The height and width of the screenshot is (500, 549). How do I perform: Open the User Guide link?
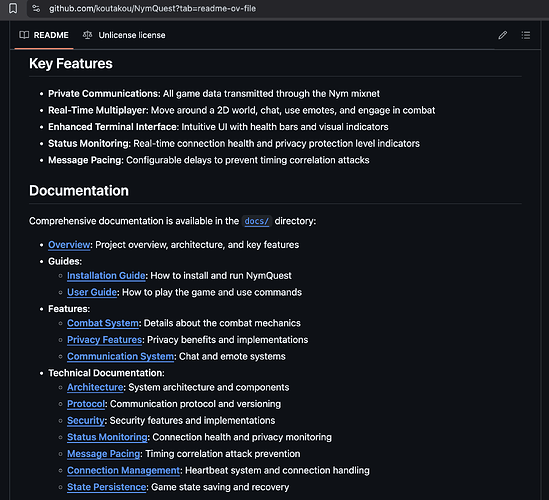[92, 292]
